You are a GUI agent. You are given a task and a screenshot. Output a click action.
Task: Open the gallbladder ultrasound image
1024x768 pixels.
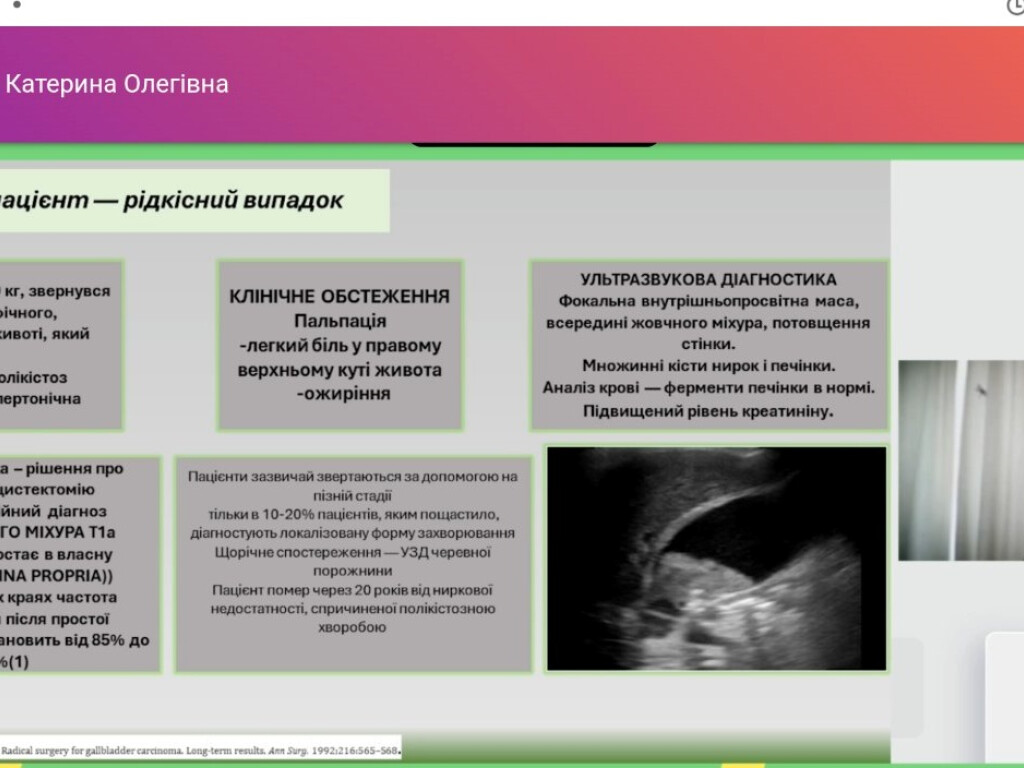pyautogui.click(x=716, y=558)
